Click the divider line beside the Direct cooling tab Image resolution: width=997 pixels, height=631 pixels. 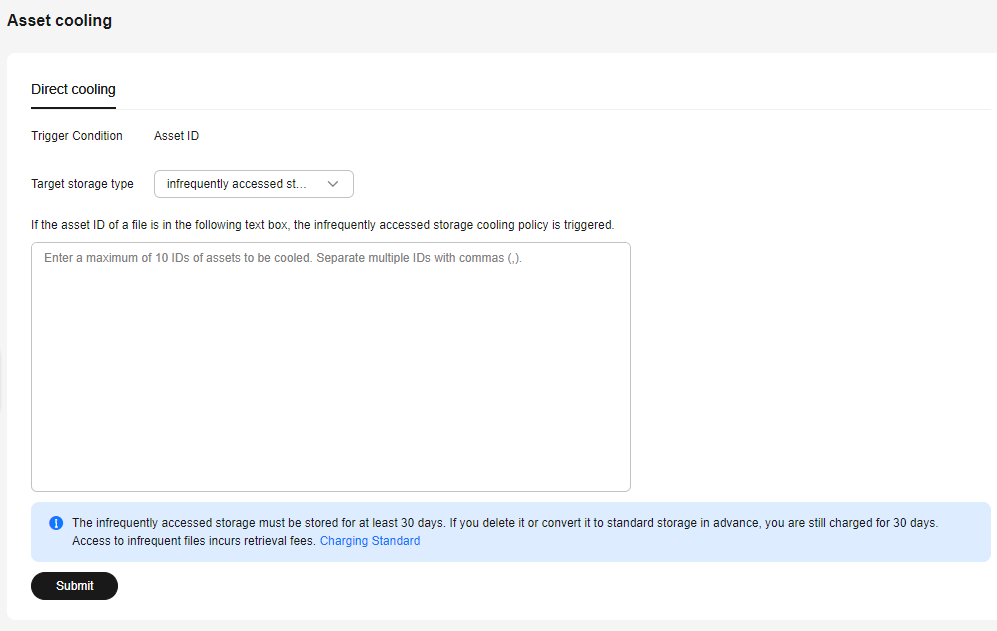(x=553, y=109)
